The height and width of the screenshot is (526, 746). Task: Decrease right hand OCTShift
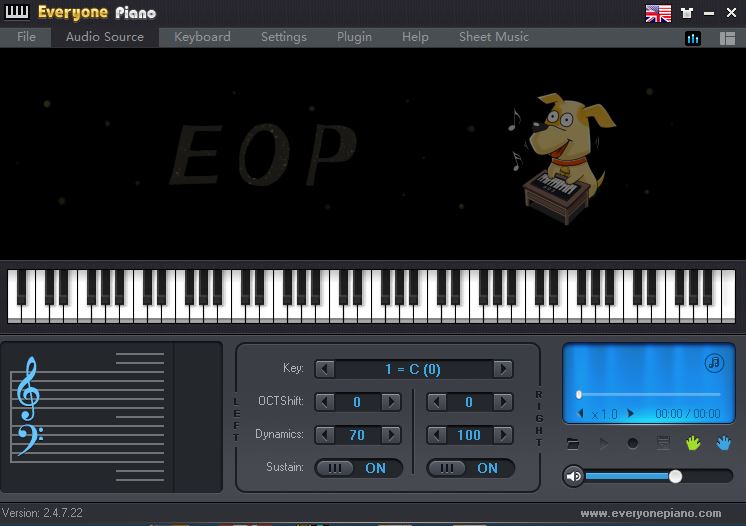(x=437, y=402)
